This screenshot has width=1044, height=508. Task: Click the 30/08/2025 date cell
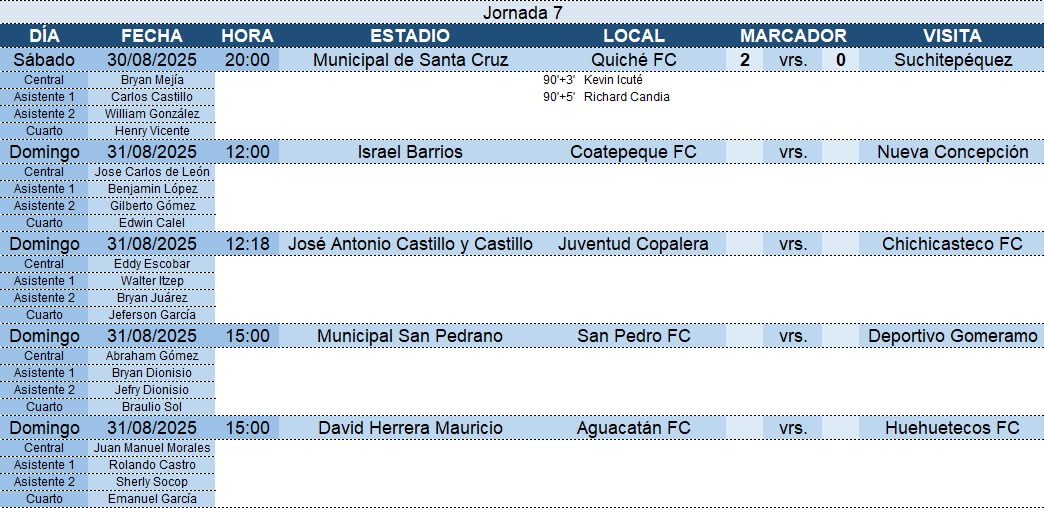tap(152, 60)
